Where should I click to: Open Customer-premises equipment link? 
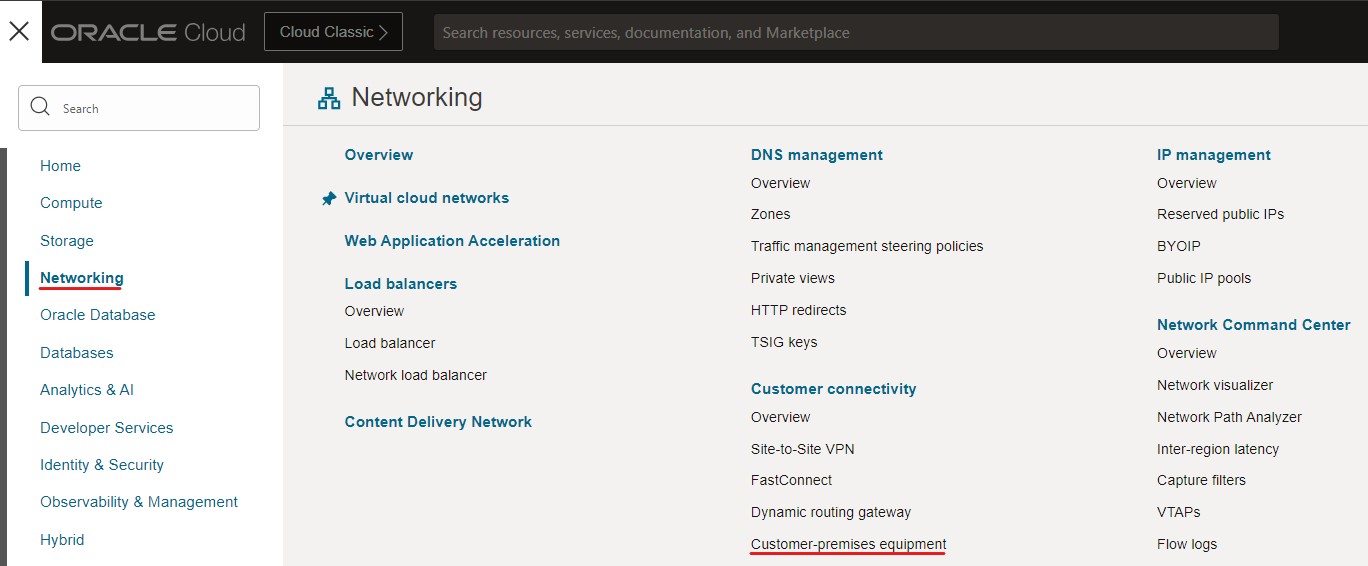coord(848,544)
